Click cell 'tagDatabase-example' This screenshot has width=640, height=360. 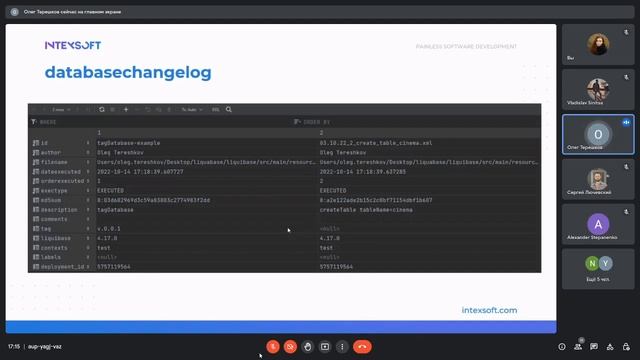(x=129, y=143)
